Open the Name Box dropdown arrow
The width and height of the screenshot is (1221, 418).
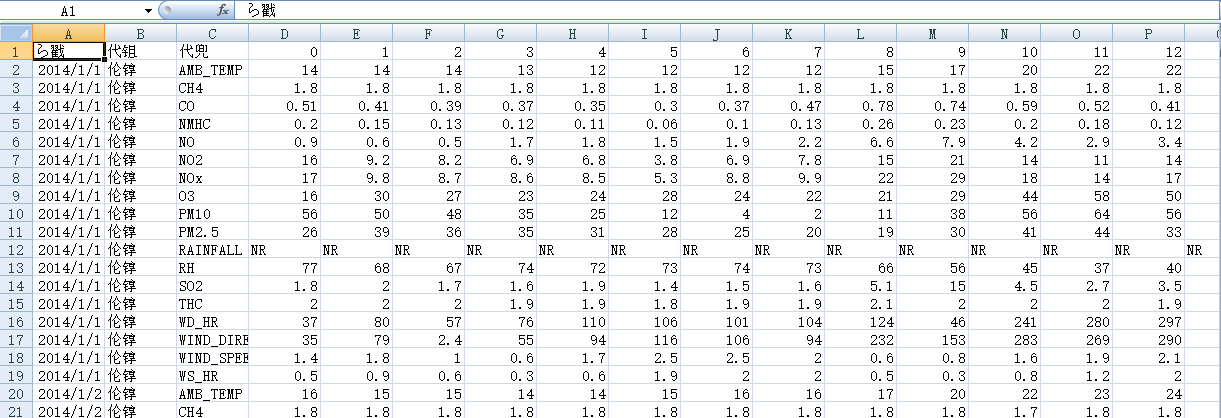tap(148, 10)
